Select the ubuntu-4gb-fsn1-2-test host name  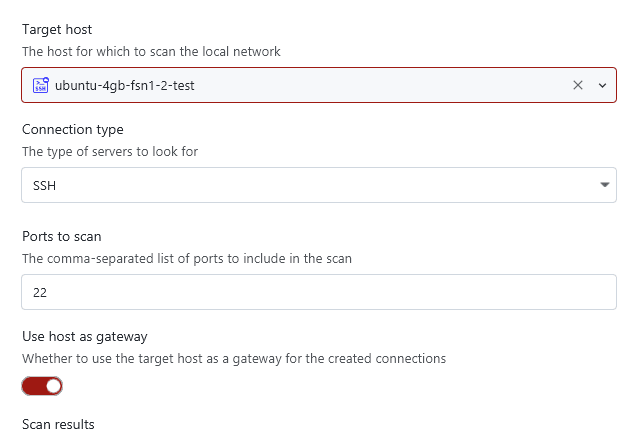tap(124, 85)
